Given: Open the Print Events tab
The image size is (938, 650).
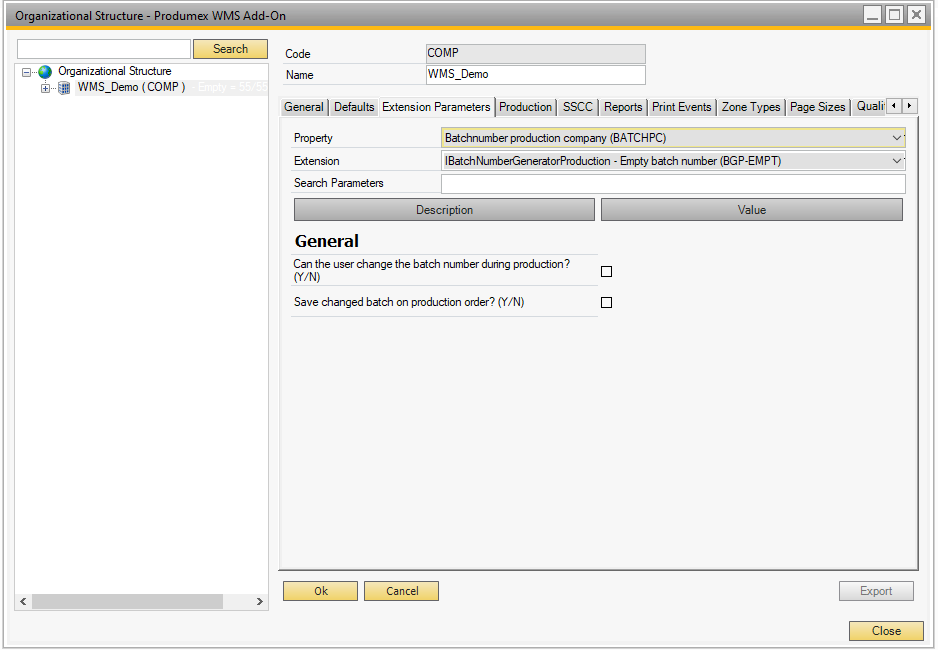Looking at the screenshot, I should tap(682, 107).
